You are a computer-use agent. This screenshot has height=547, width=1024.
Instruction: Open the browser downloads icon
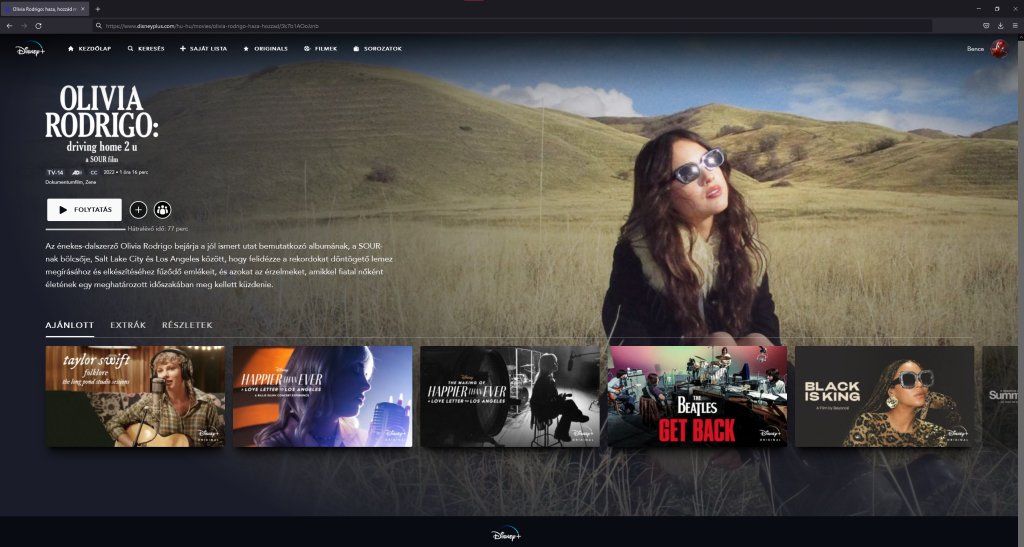click(x=1000, y=26)
